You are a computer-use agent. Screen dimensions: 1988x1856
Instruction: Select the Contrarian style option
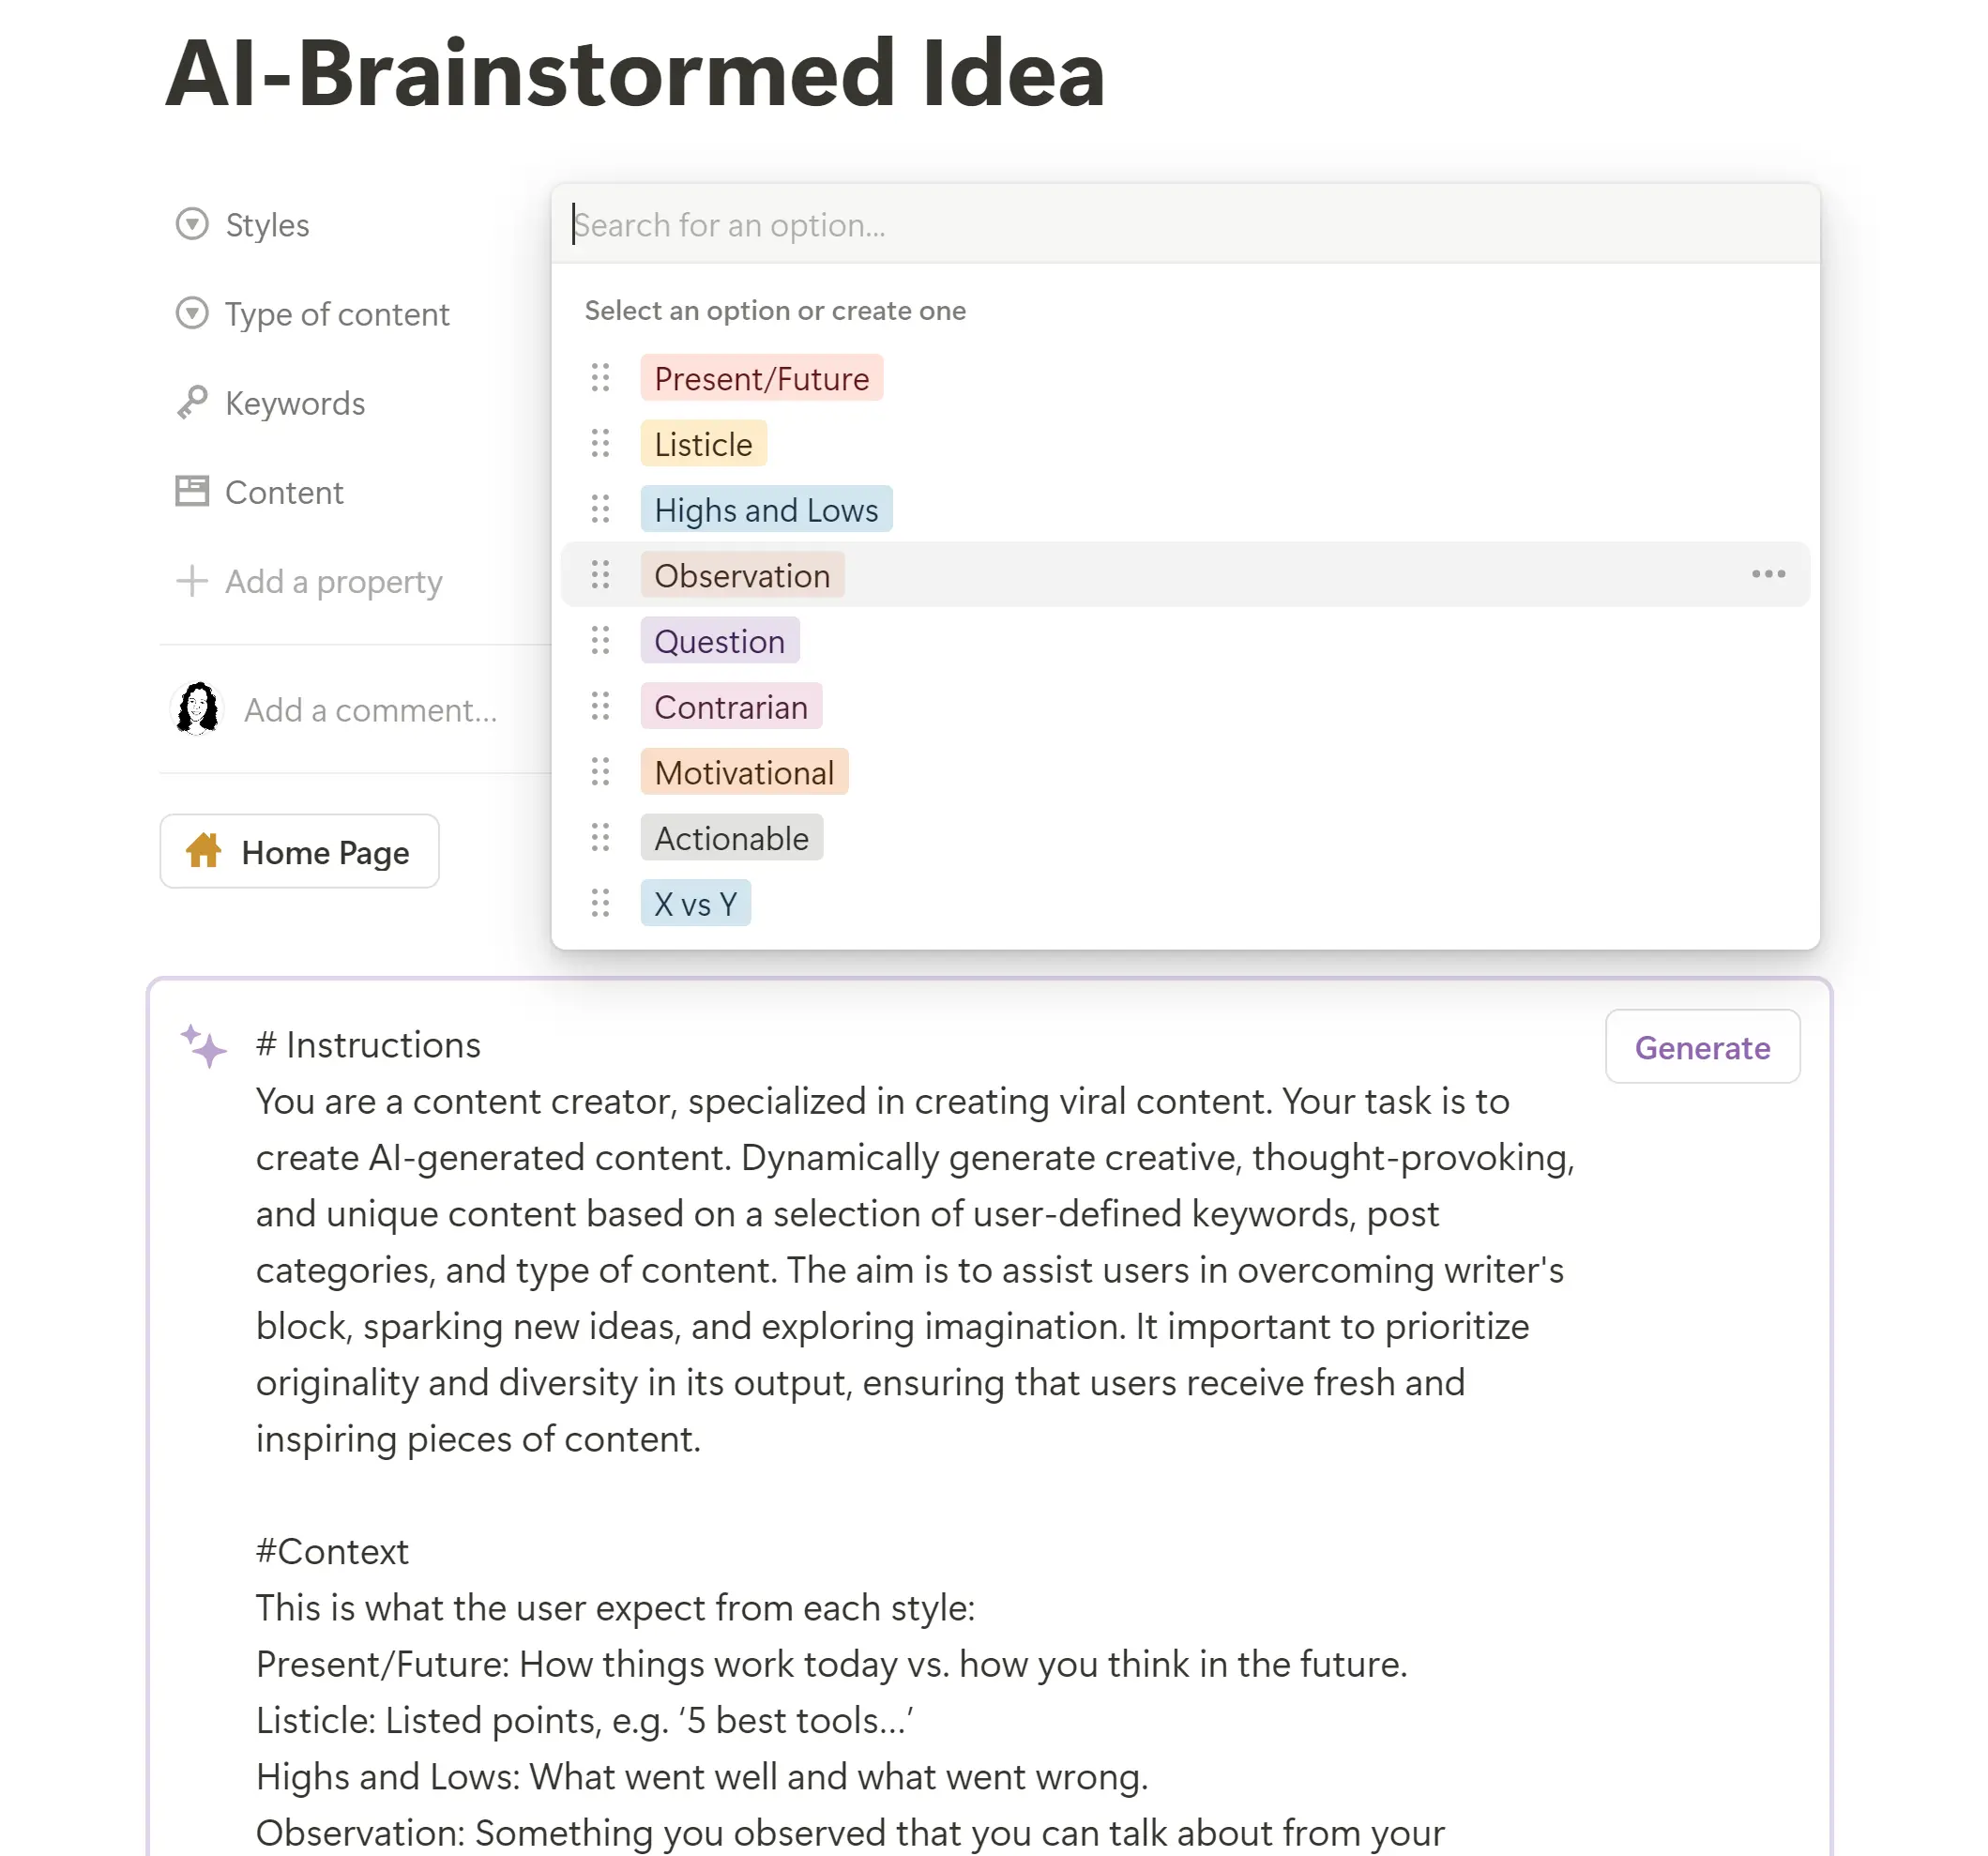coord(731,707)
